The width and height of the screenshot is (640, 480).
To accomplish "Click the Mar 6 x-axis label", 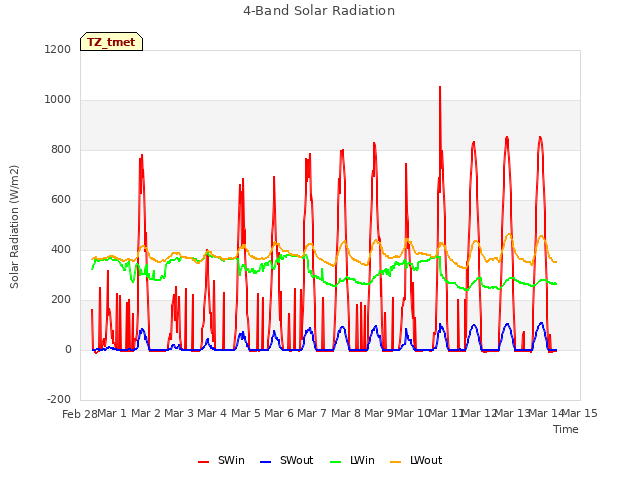I will 279,413.
